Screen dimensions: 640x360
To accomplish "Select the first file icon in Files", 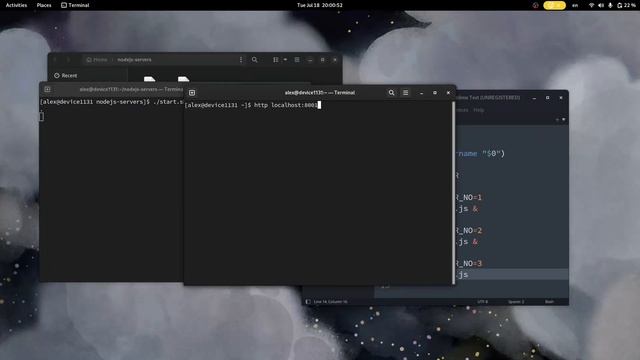I will coord(149,79).
